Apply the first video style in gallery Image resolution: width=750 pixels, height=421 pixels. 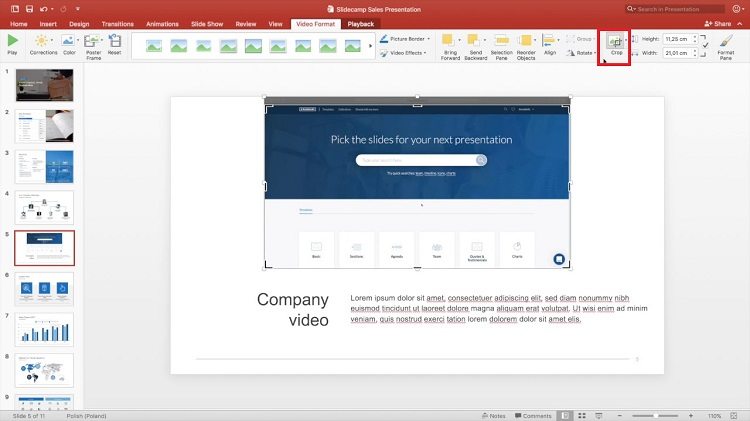coord(154,46)
